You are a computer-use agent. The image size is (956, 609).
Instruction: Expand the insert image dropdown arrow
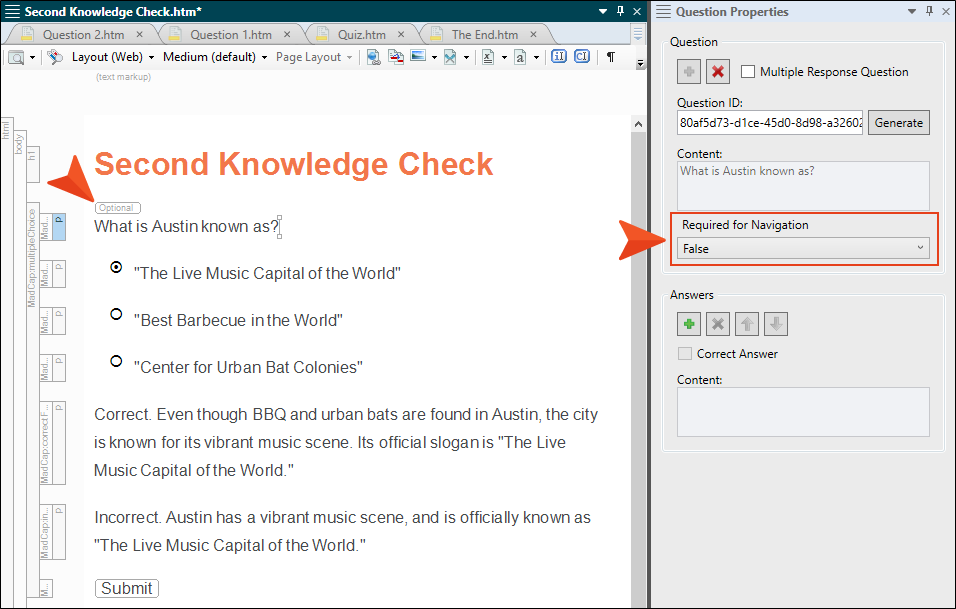[x=434, y=58]
